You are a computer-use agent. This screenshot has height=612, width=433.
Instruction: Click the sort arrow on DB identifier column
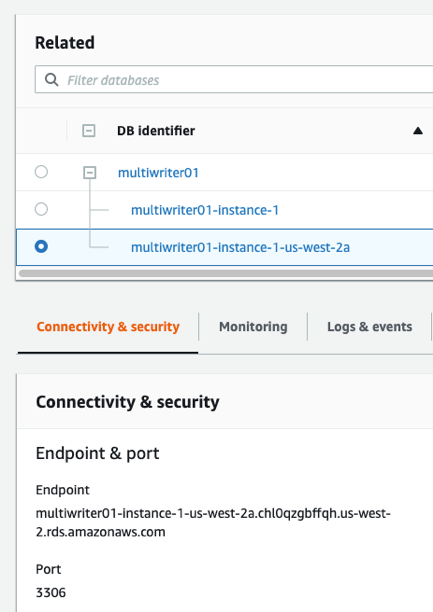point(418,131)
